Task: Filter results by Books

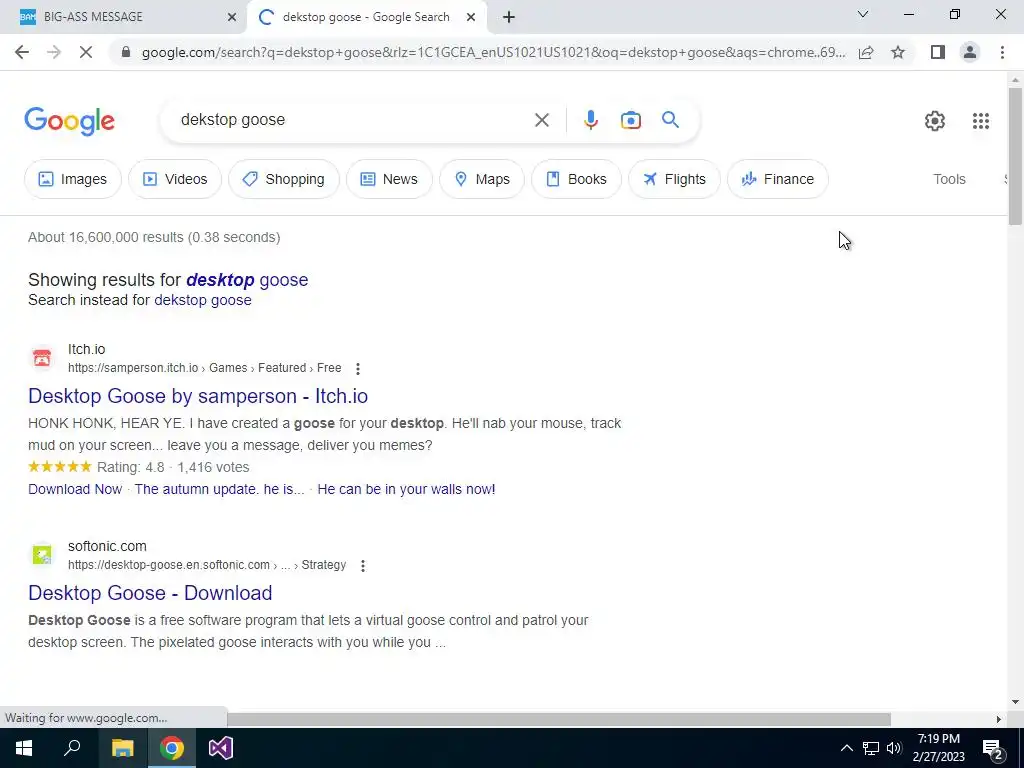Action: tap(576, 179)
